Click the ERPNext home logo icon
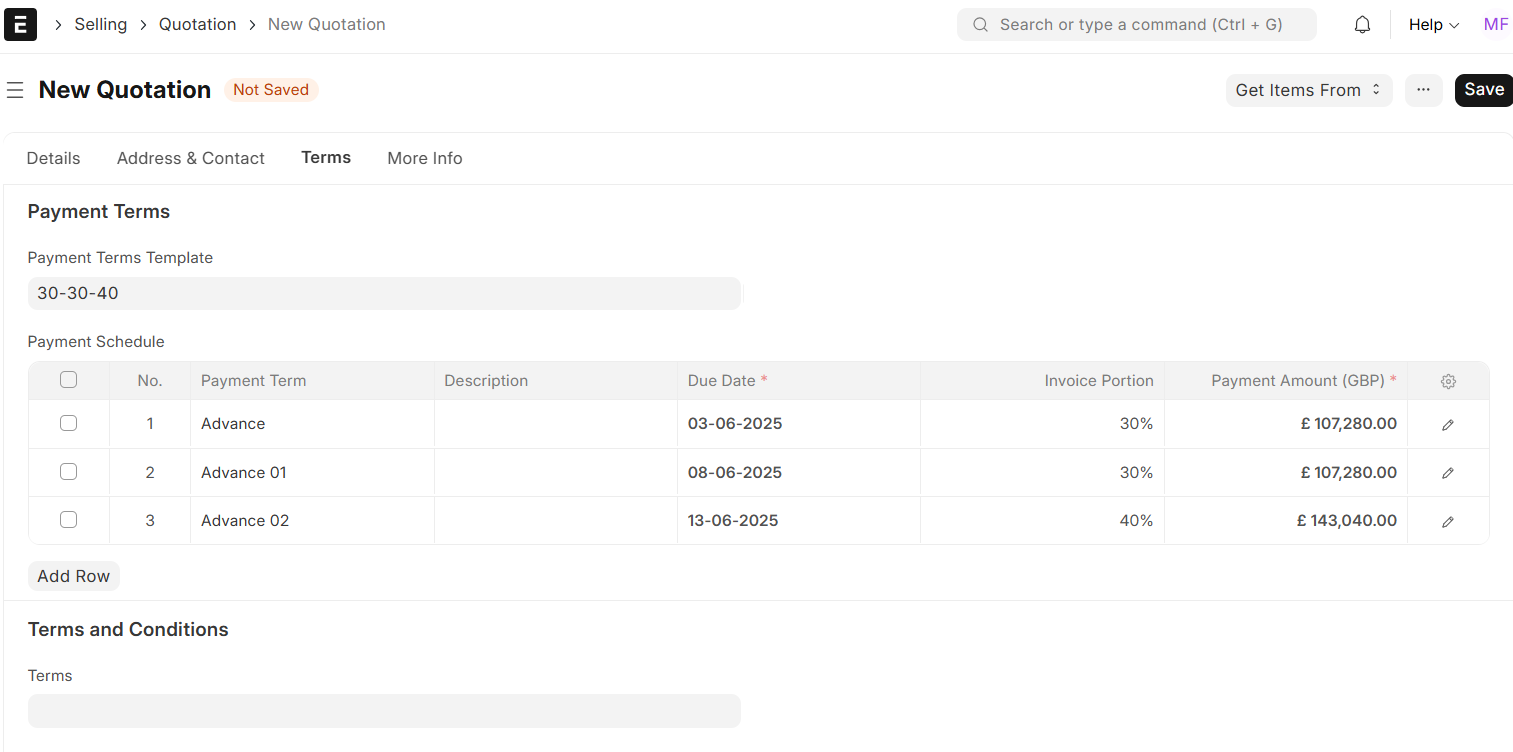Image resolution: width=1513 pixels, height=752 pixels. [21, 24]
